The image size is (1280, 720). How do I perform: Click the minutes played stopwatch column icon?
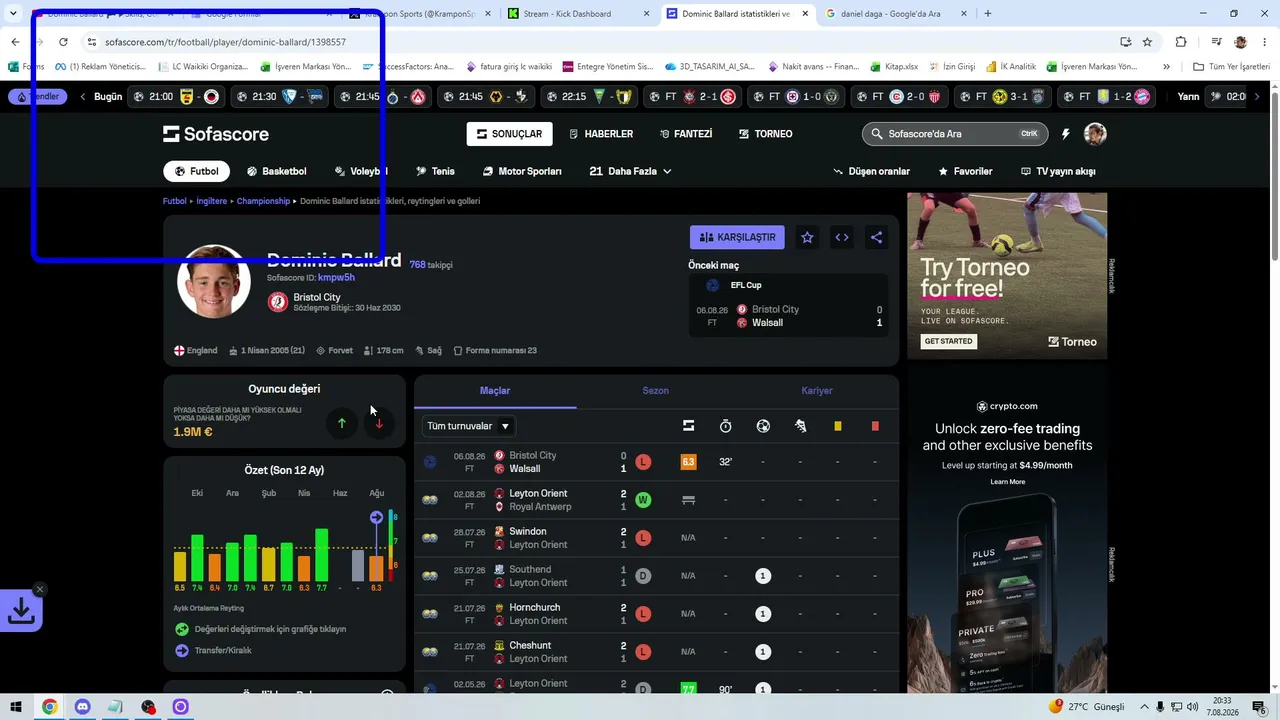726,426
